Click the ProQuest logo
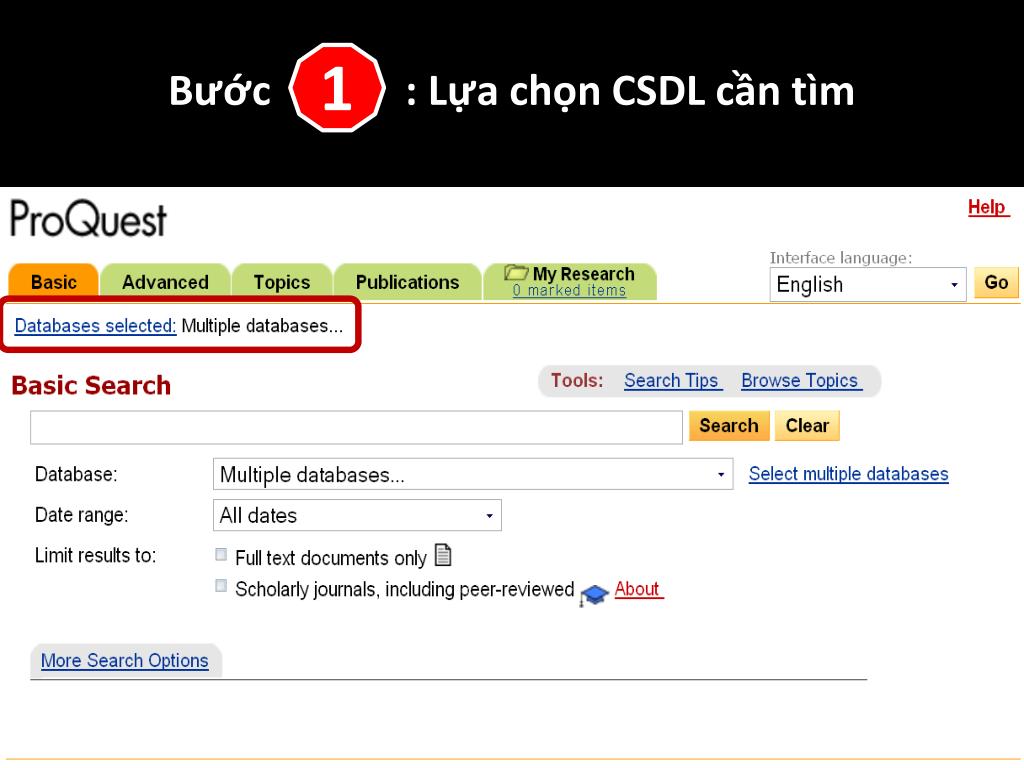1024x768 pixels. [x=88, y=219]
